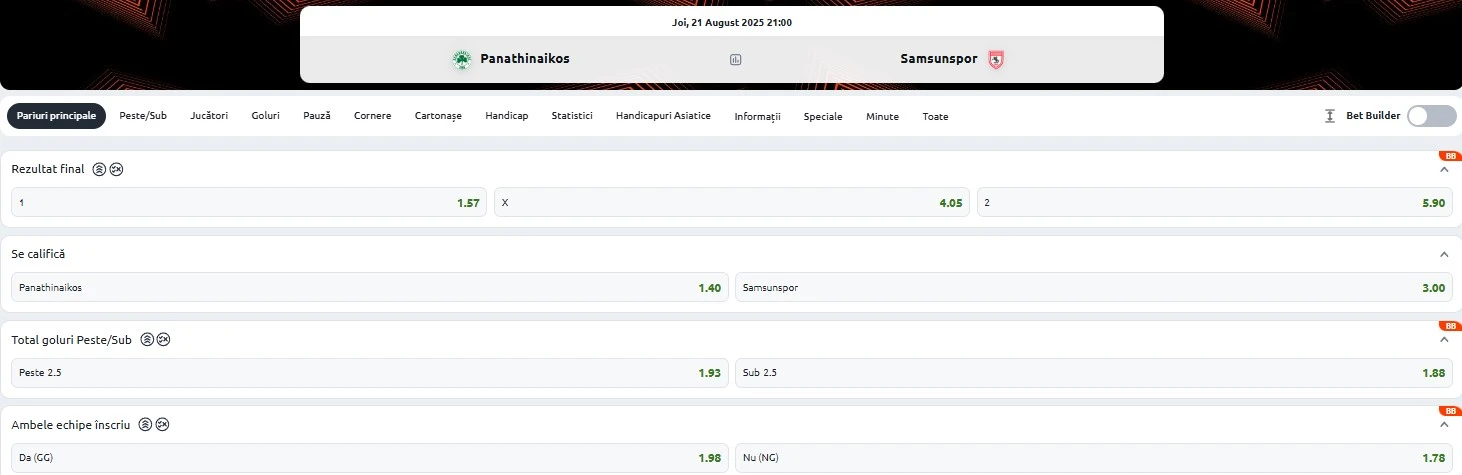Image resolution: width=1462 pixels, height=475 pixels.
Task: Open the match statistics icon between team names
Action: [x=736, y=60]
